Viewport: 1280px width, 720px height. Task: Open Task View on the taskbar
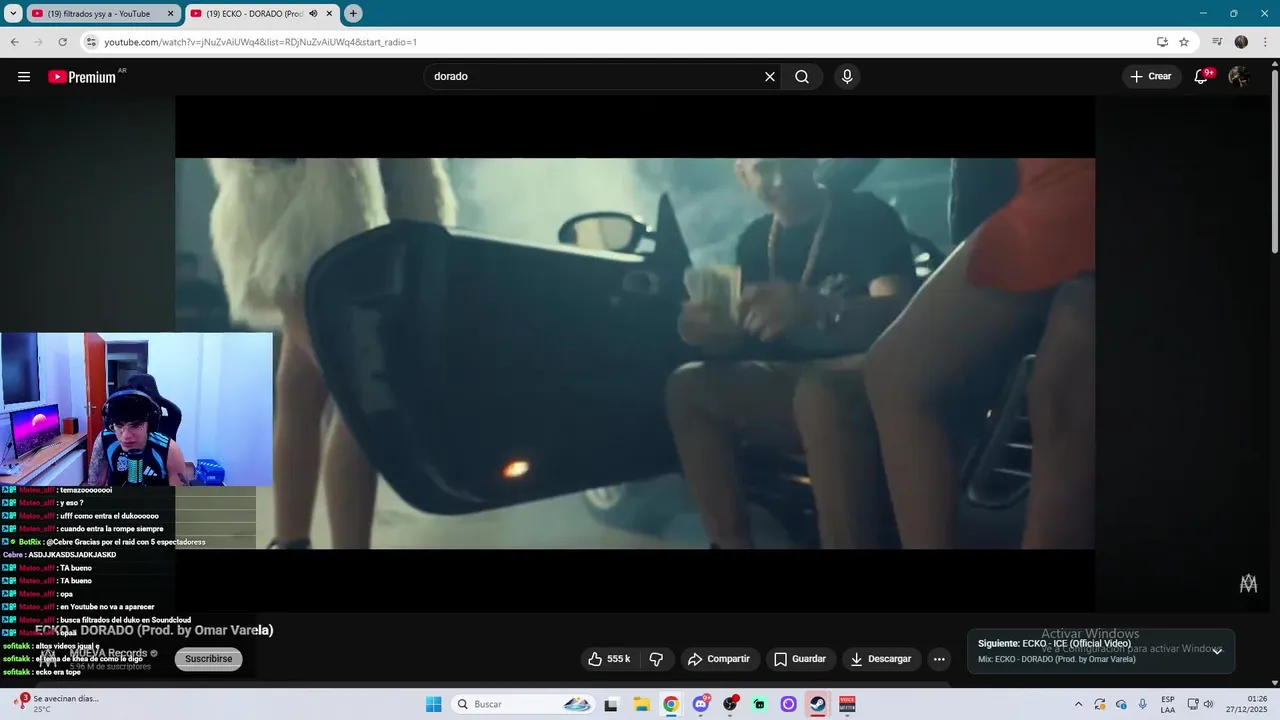[611, 704]
